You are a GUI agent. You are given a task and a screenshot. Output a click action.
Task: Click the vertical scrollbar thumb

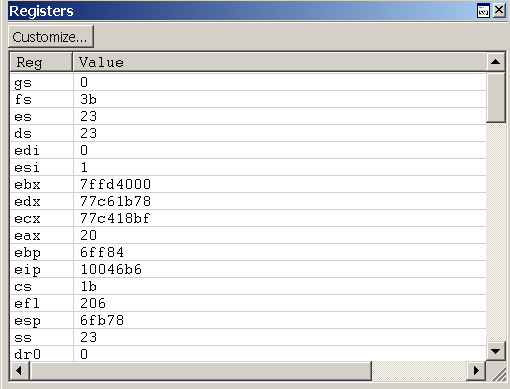pyautogui.click(x=496, y=97)
